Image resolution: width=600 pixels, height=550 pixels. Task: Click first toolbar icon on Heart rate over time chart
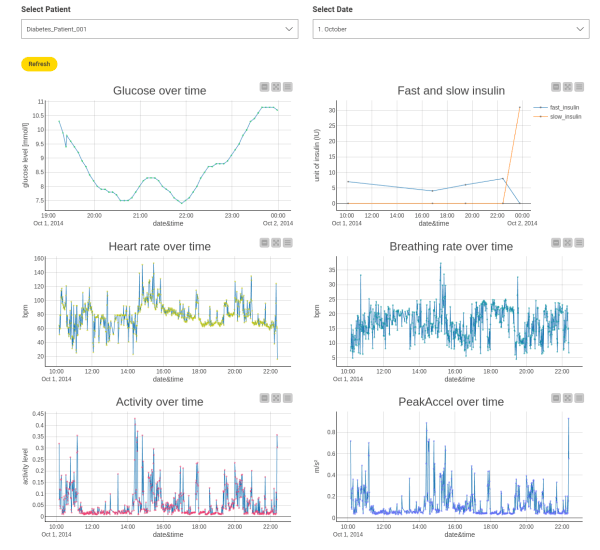pyautogui.click(x=264, y=243)
